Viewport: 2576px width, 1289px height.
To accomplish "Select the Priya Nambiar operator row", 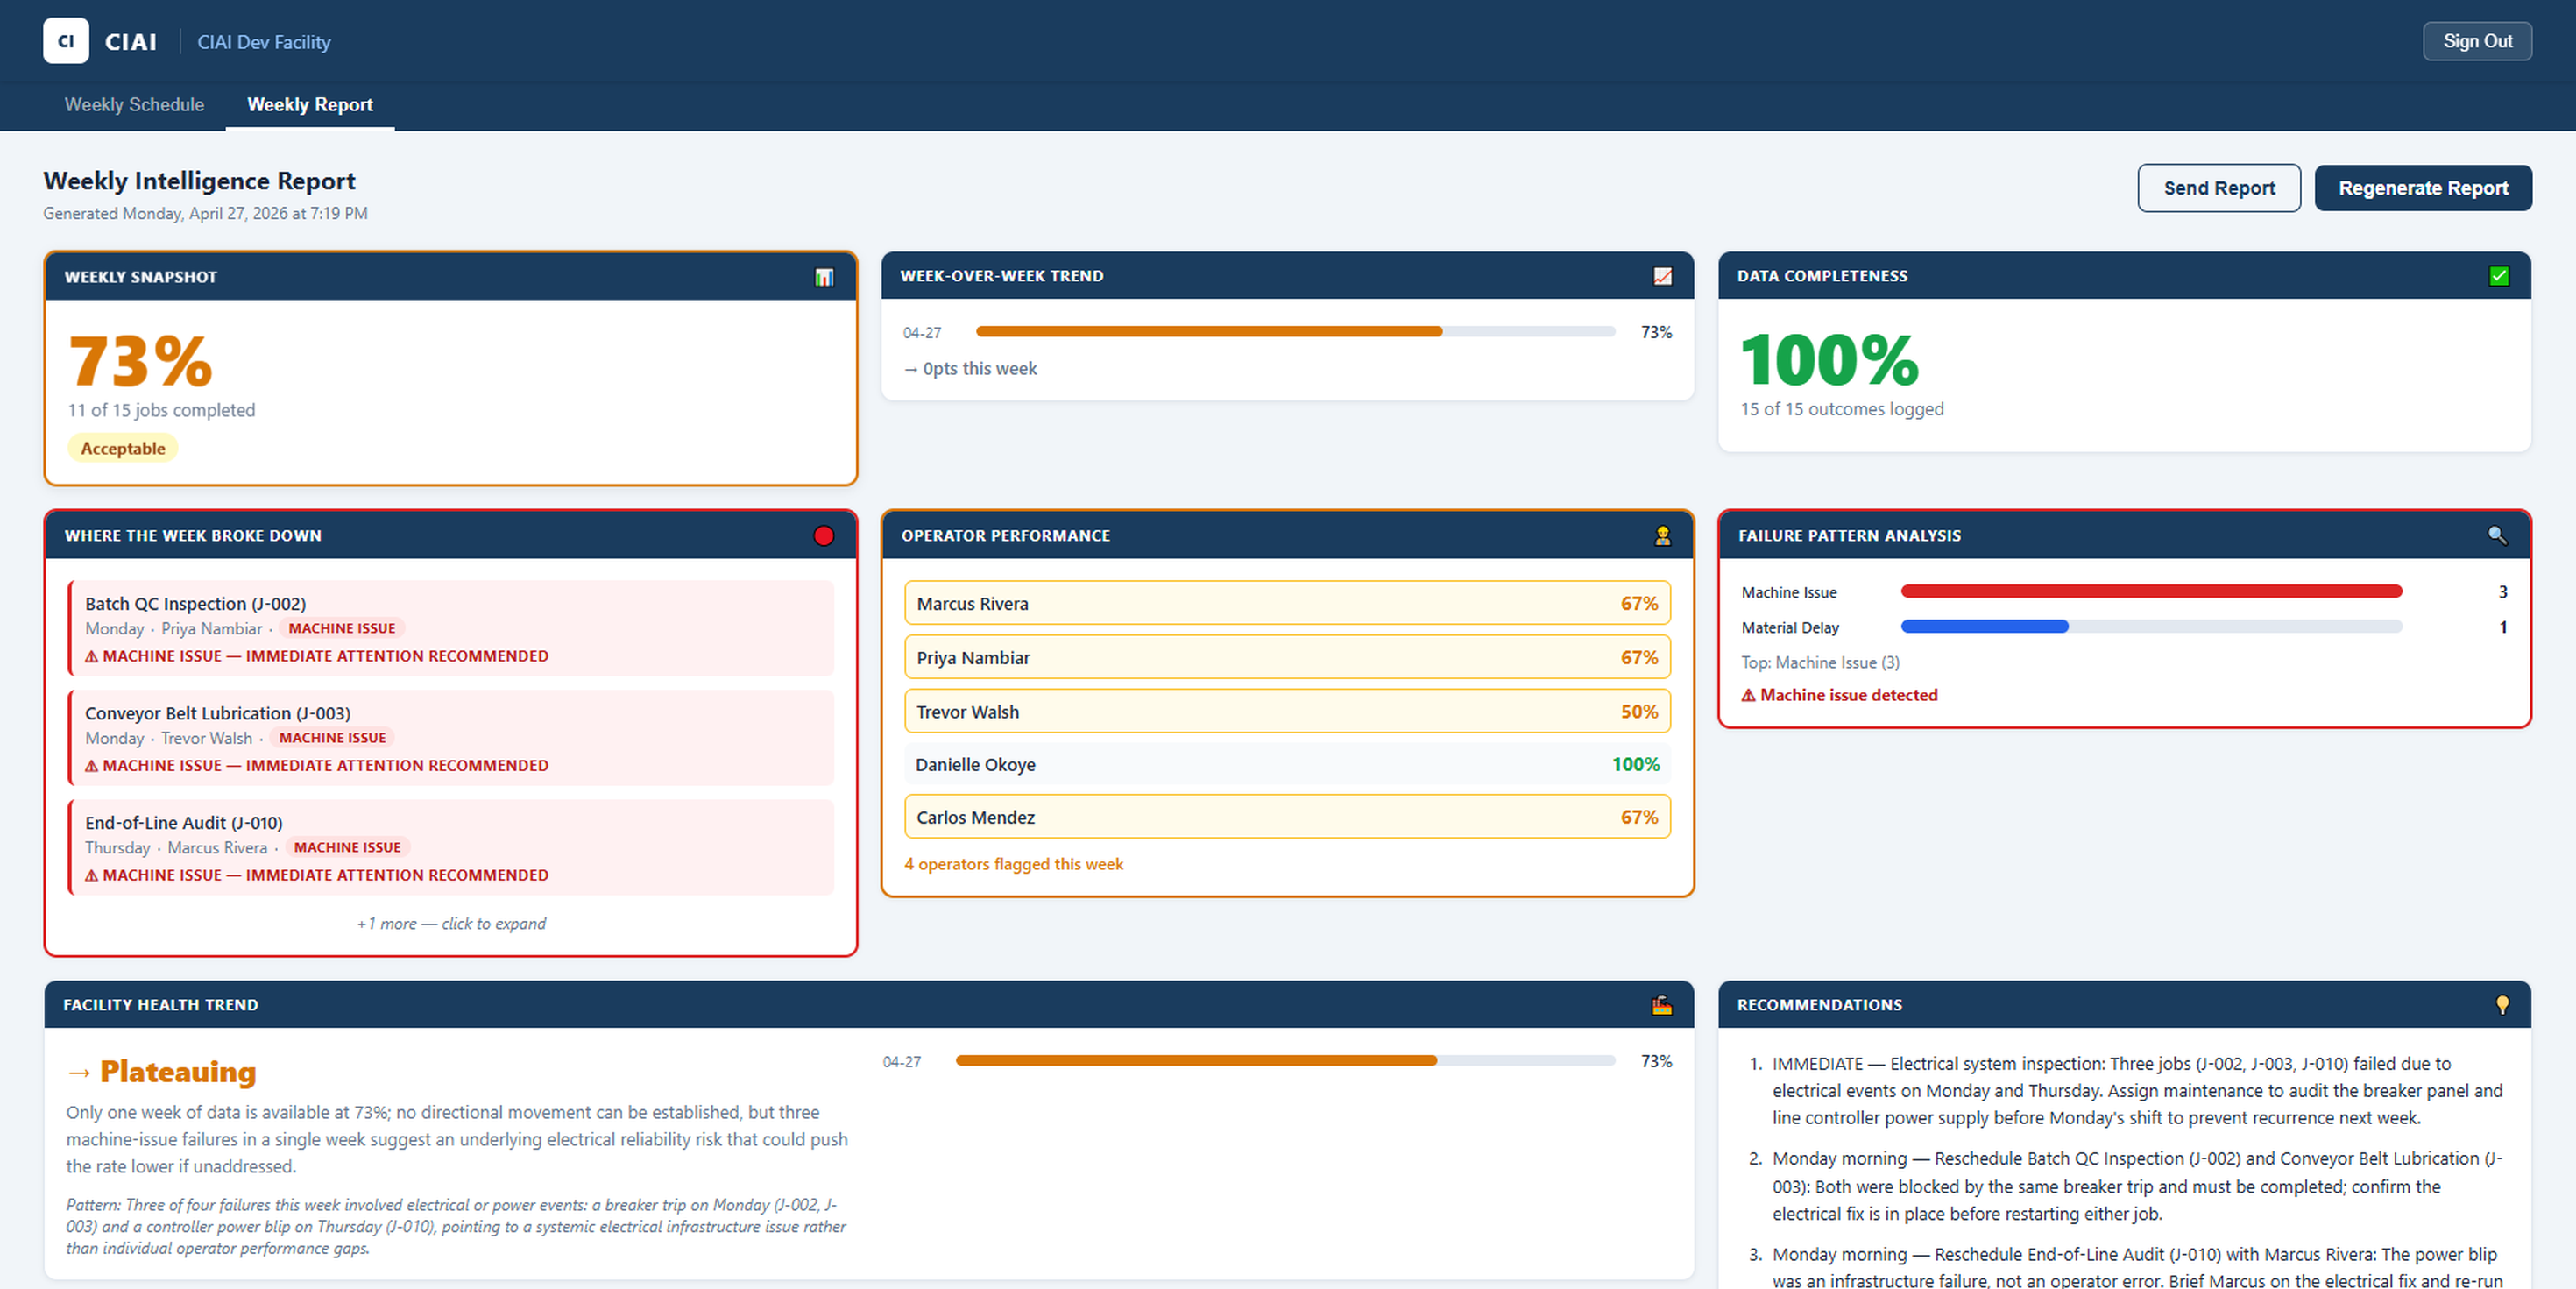I will 1287,658.
